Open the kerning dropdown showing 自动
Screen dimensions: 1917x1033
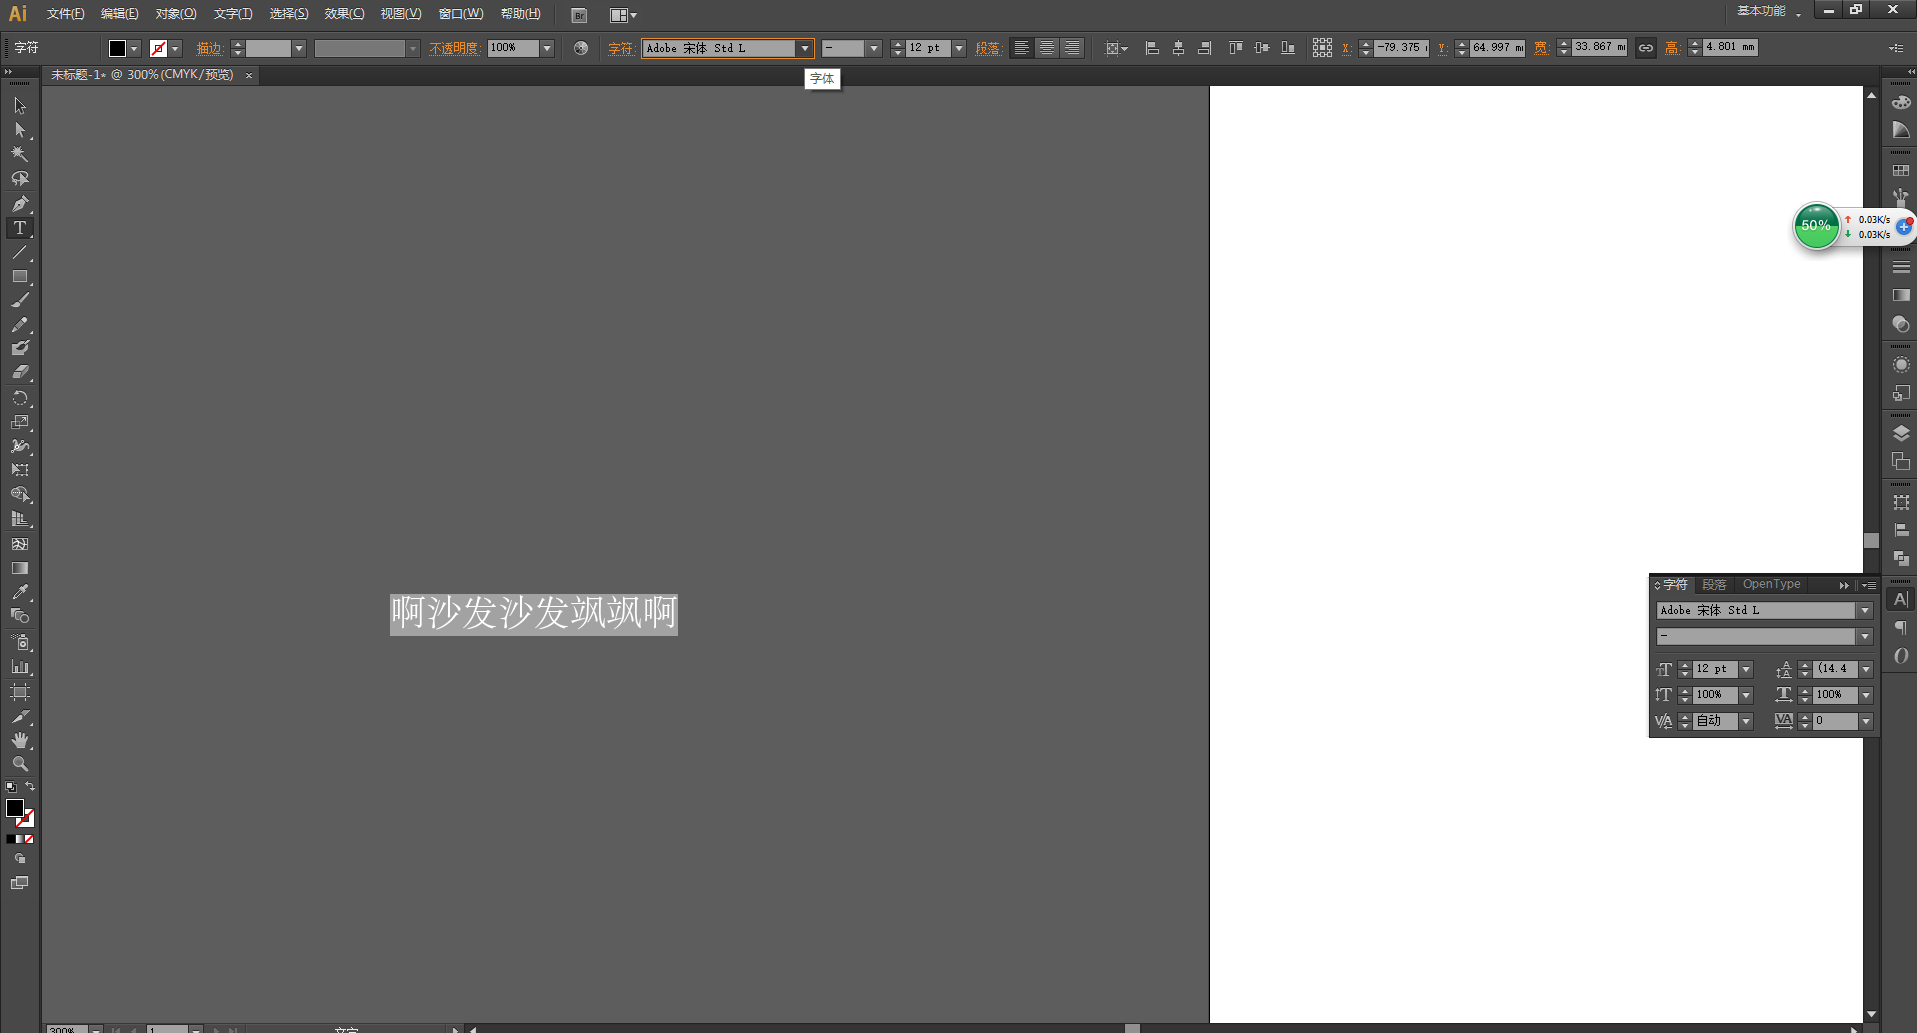click(x=1746, y=721)
